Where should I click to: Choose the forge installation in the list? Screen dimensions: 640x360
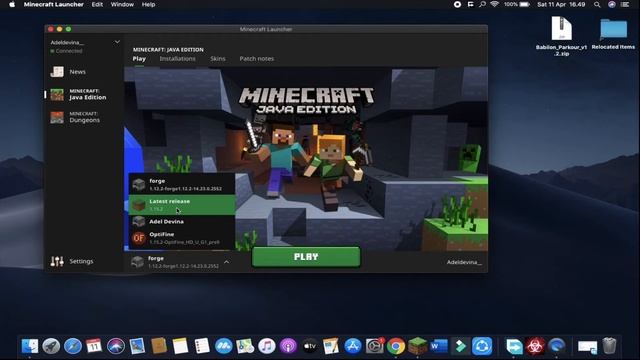coord(182,184)
